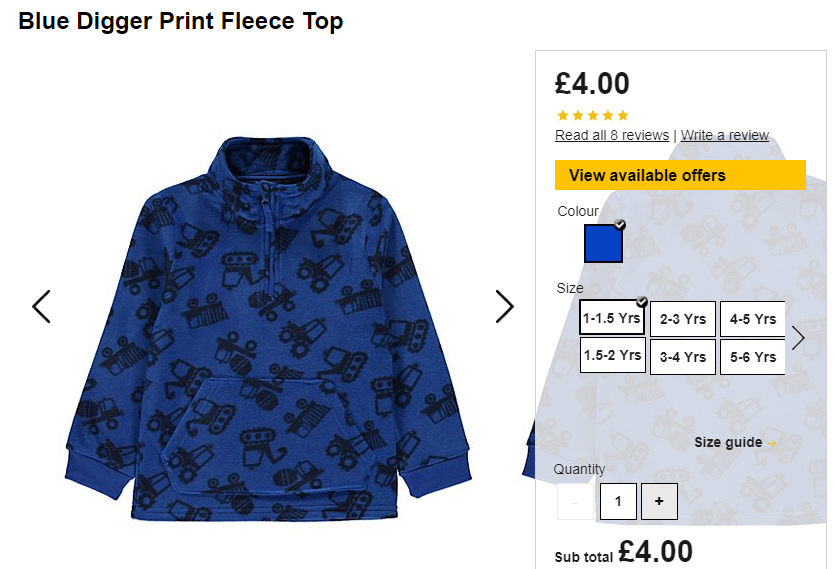Show the next product image
835x569 pixels.
[504, 306]
